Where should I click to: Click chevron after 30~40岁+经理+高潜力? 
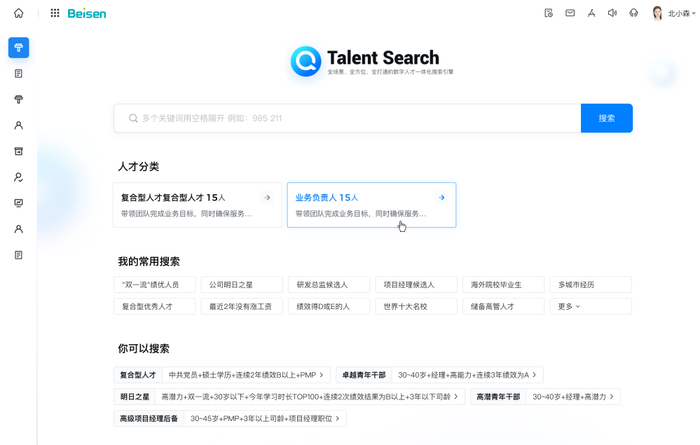pos(612,396)
